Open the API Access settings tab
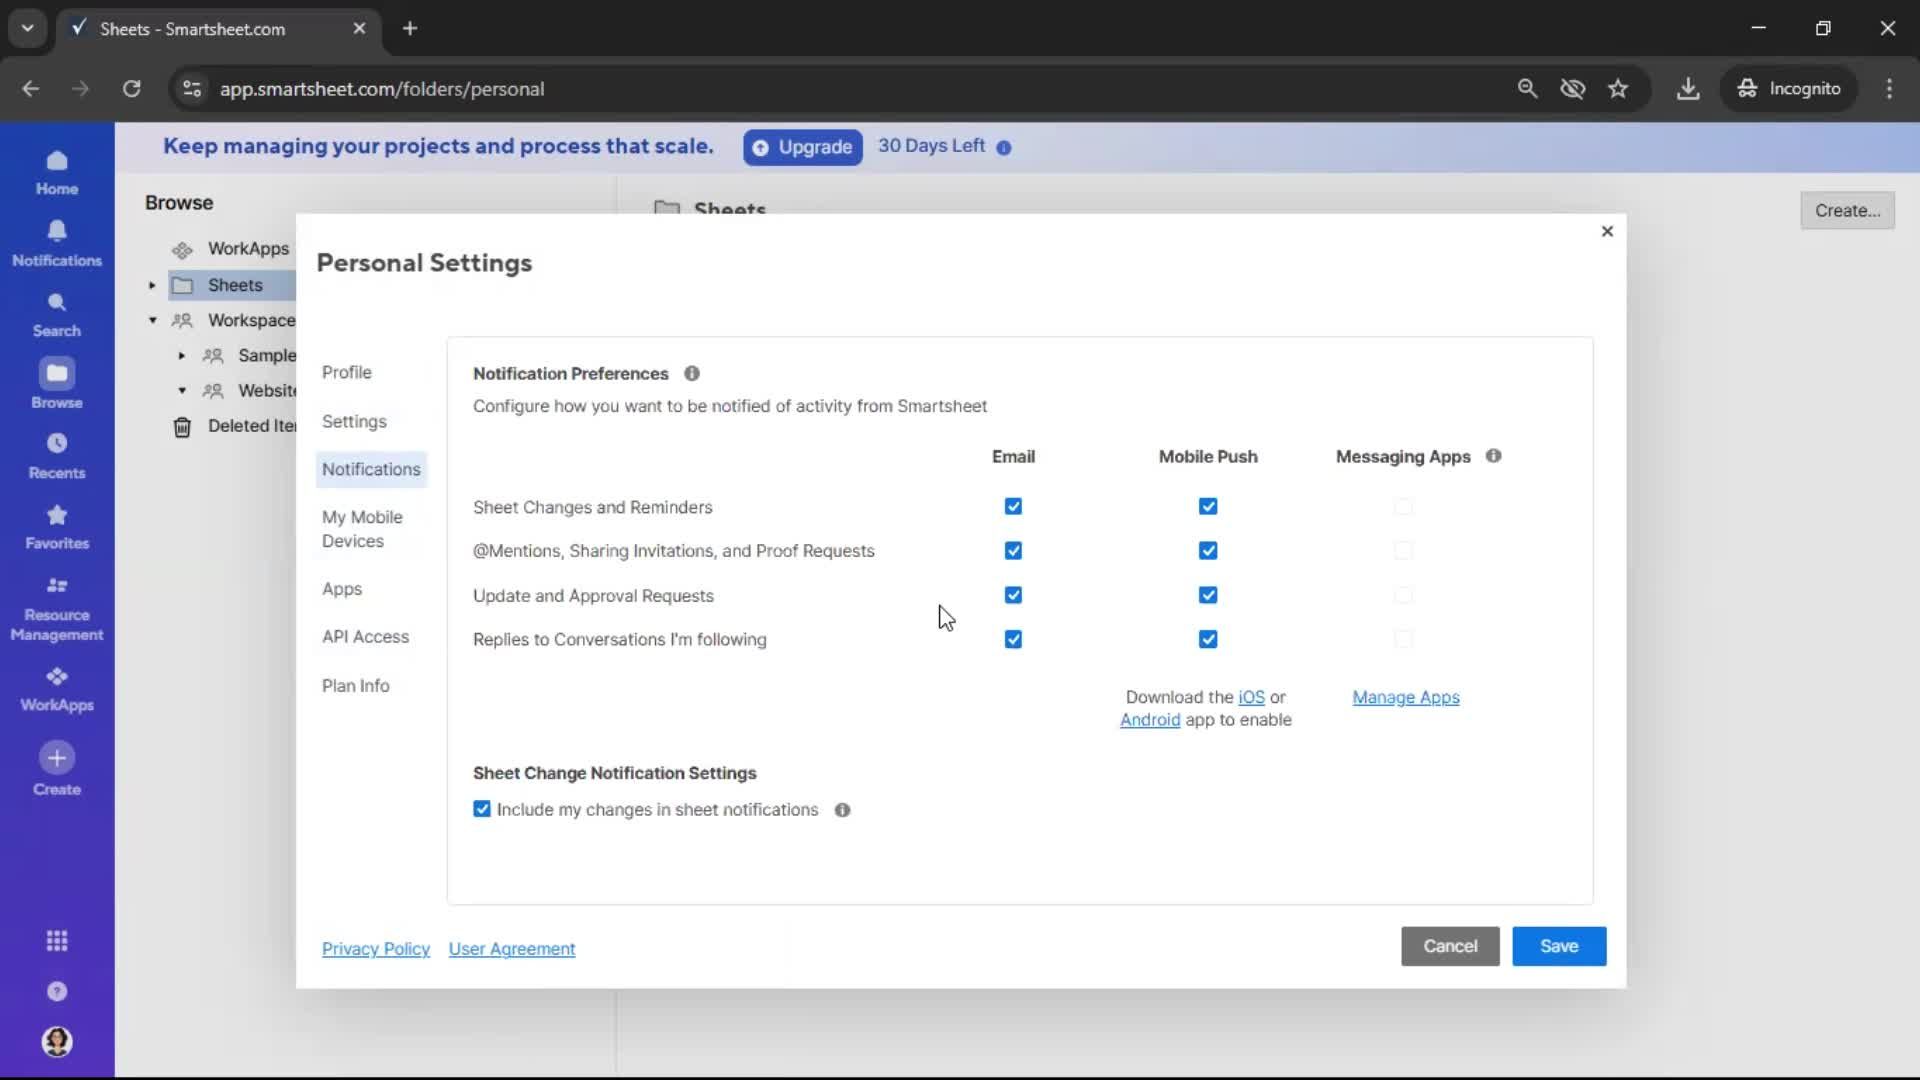The width and height of the screenshot is (1920, 1080). tap(365, 637)
